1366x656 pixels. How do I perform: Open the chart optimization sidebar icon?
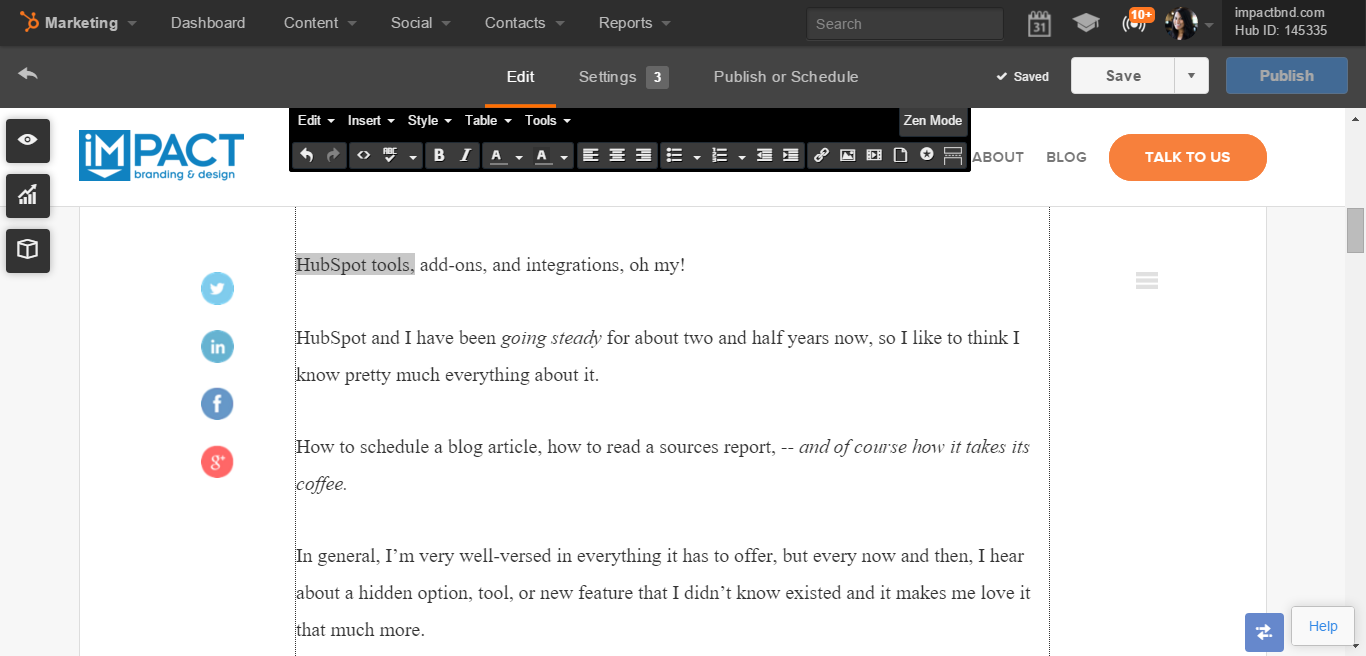point(28,195)
